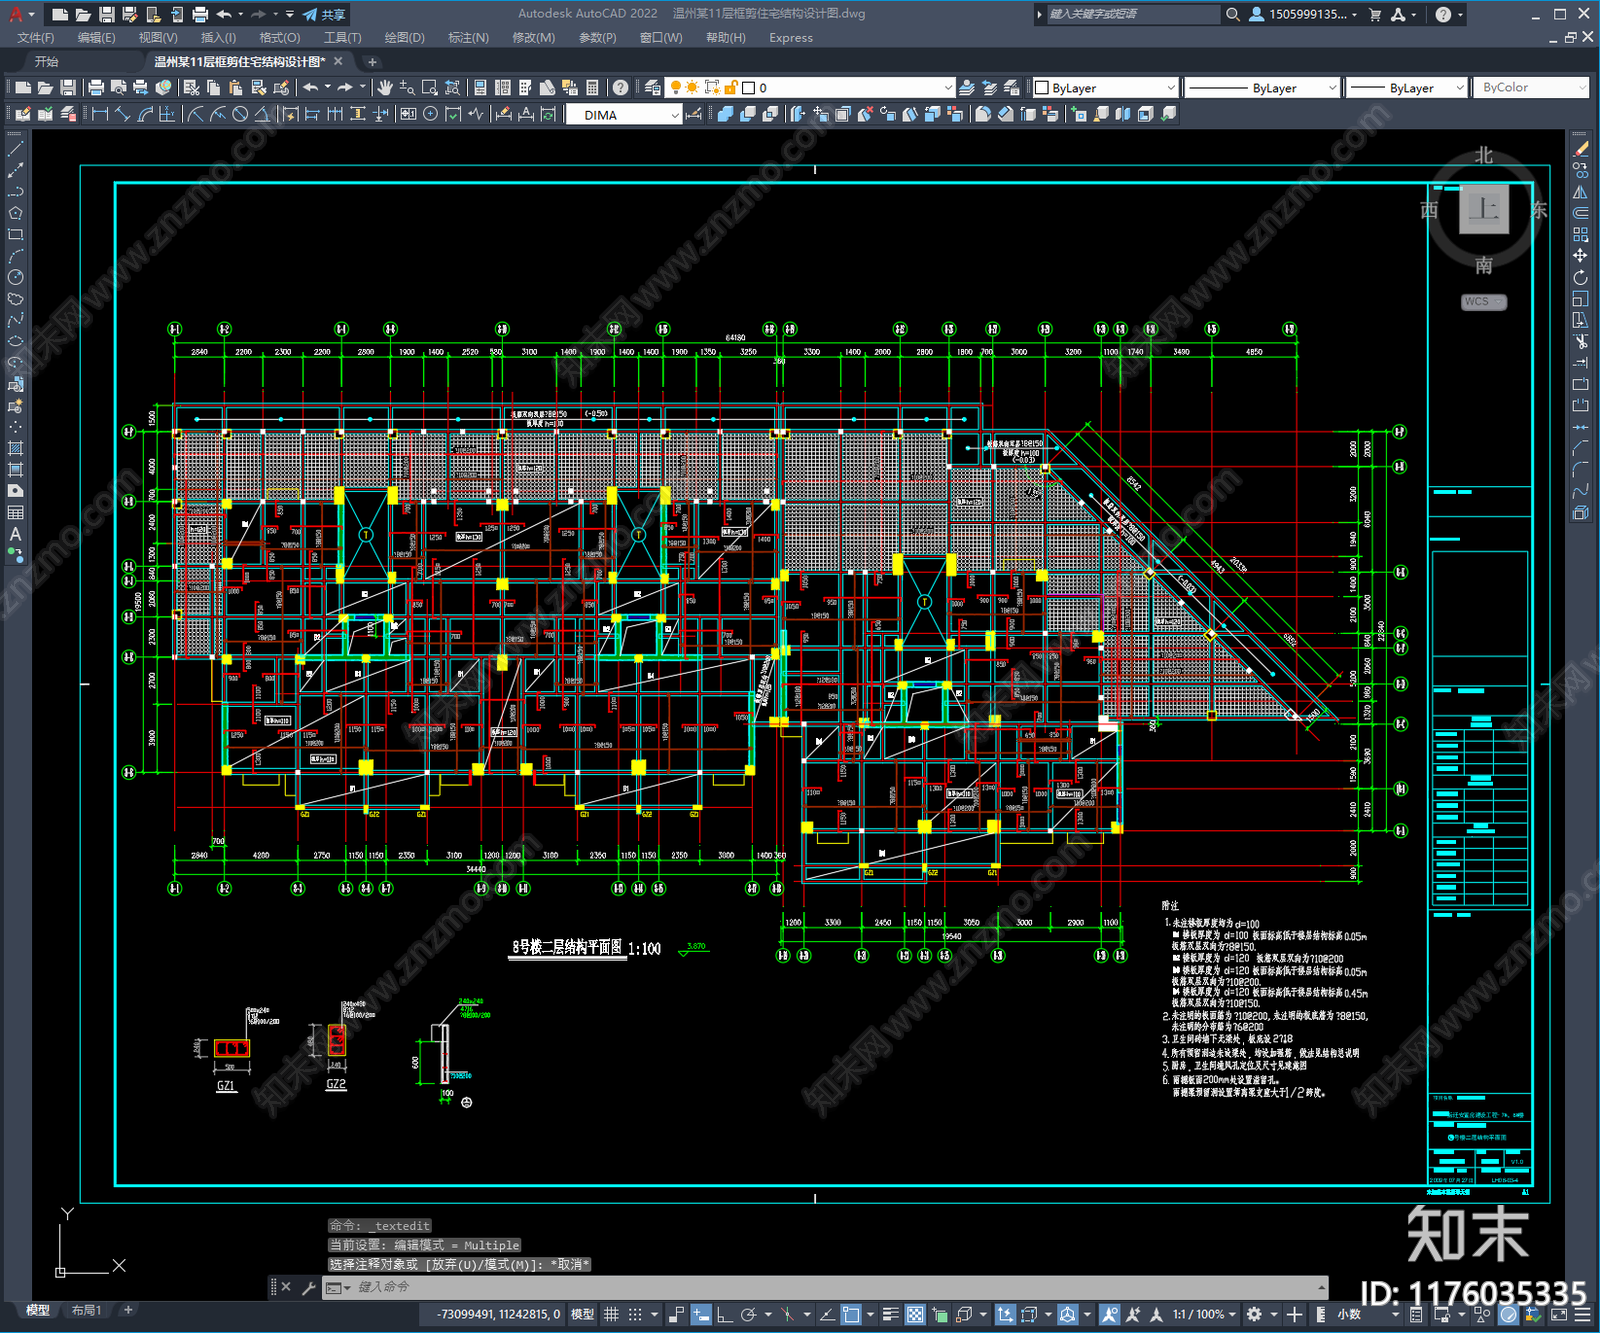Open the 绘图(D) menu
Screen dimensions: 1600x1333
click(x=404, y=38)
